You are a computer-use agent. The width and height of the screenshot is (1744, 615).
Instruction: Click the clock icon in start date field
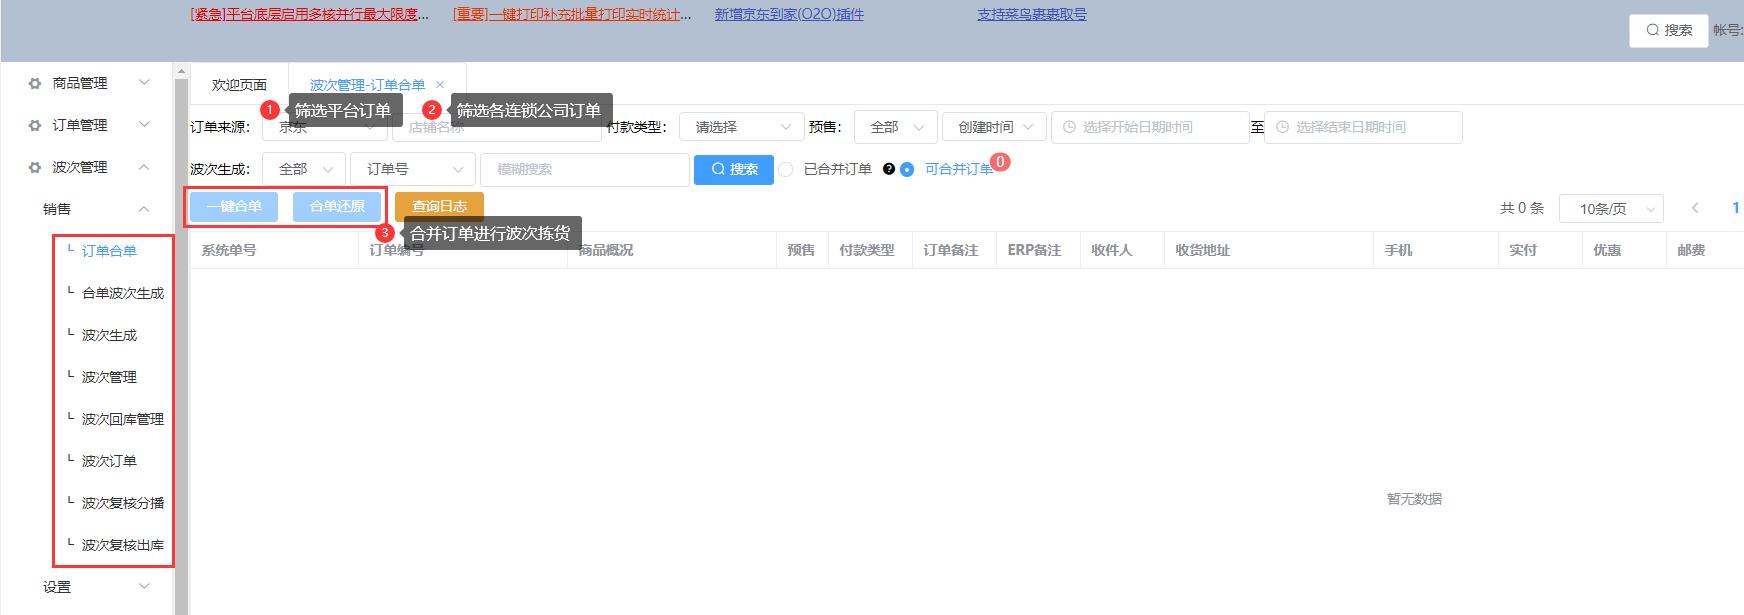point(1069,127)
